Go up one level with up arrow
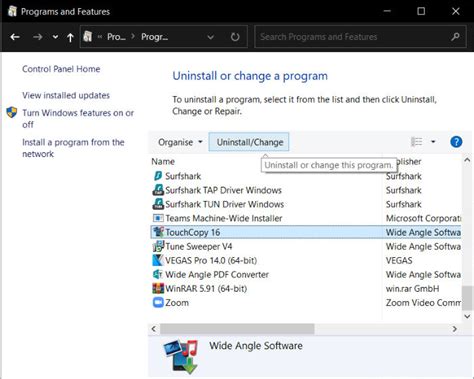Image resolution: width=474 pixels, height=379 pixels. (70, 37)
